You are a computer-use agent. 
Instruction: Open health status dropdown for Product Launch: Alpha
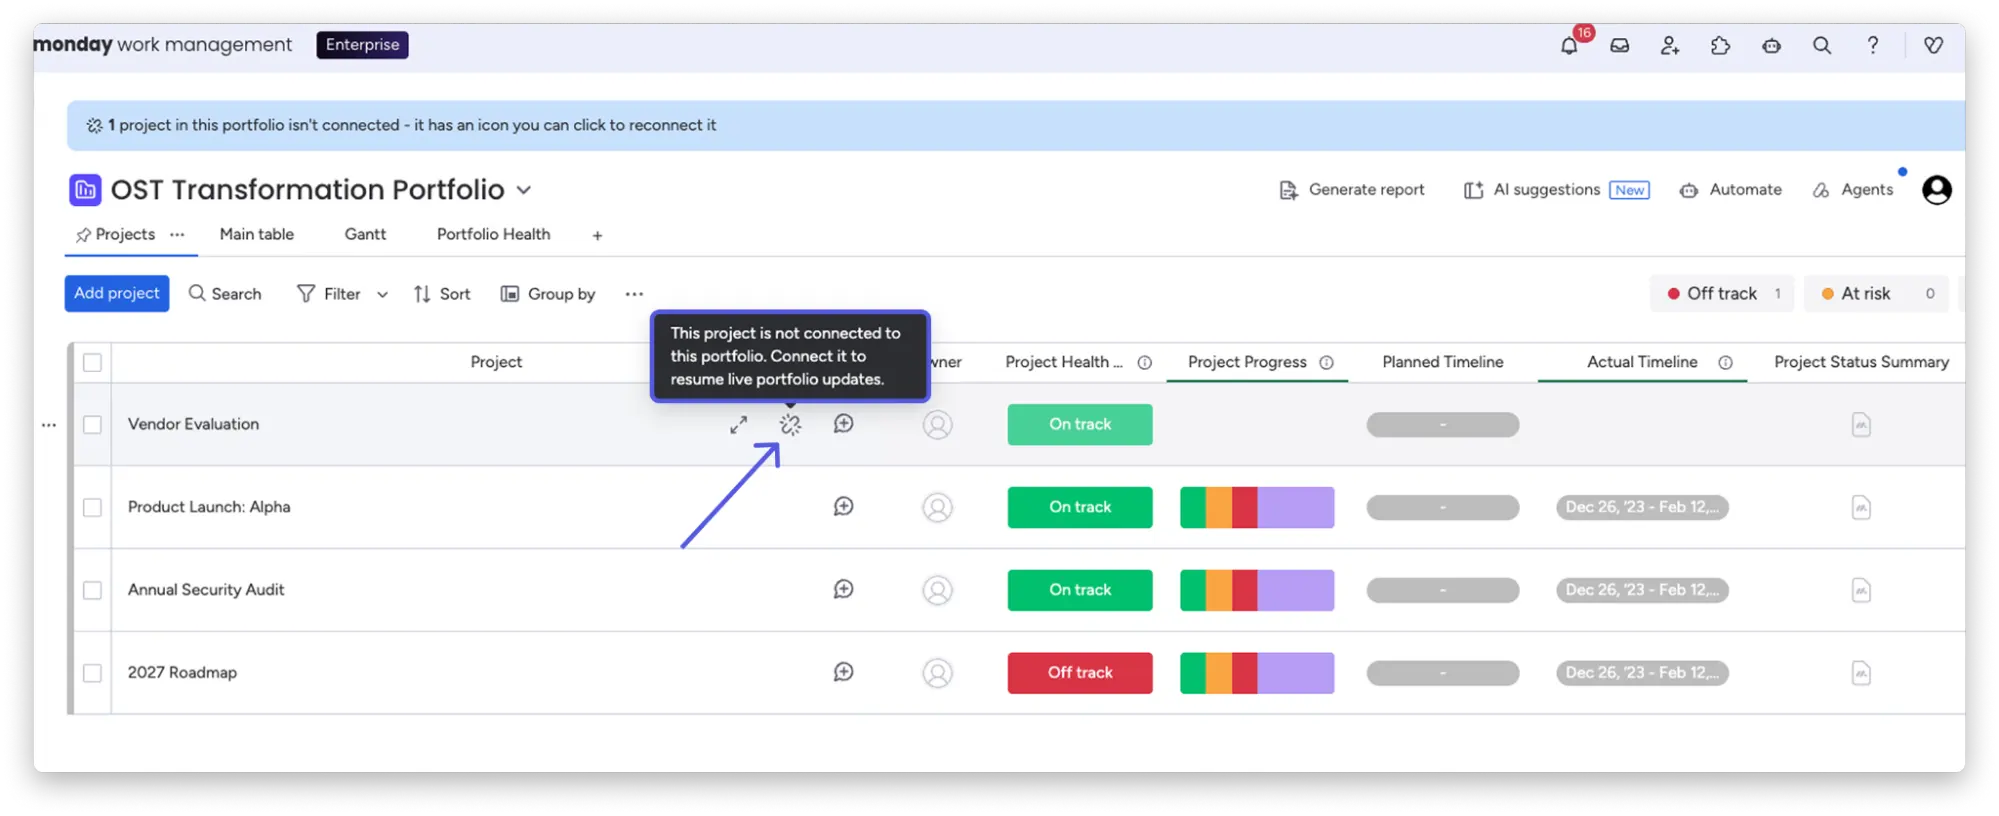click(x=1080, y=508)
